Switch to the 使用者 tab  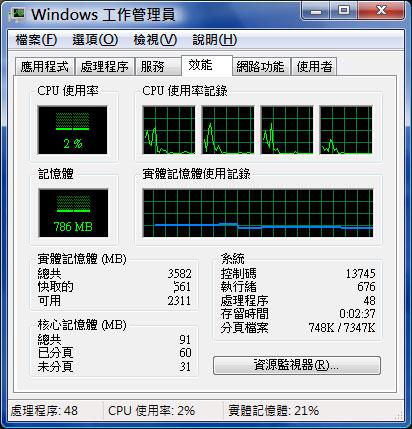[314, 67]
